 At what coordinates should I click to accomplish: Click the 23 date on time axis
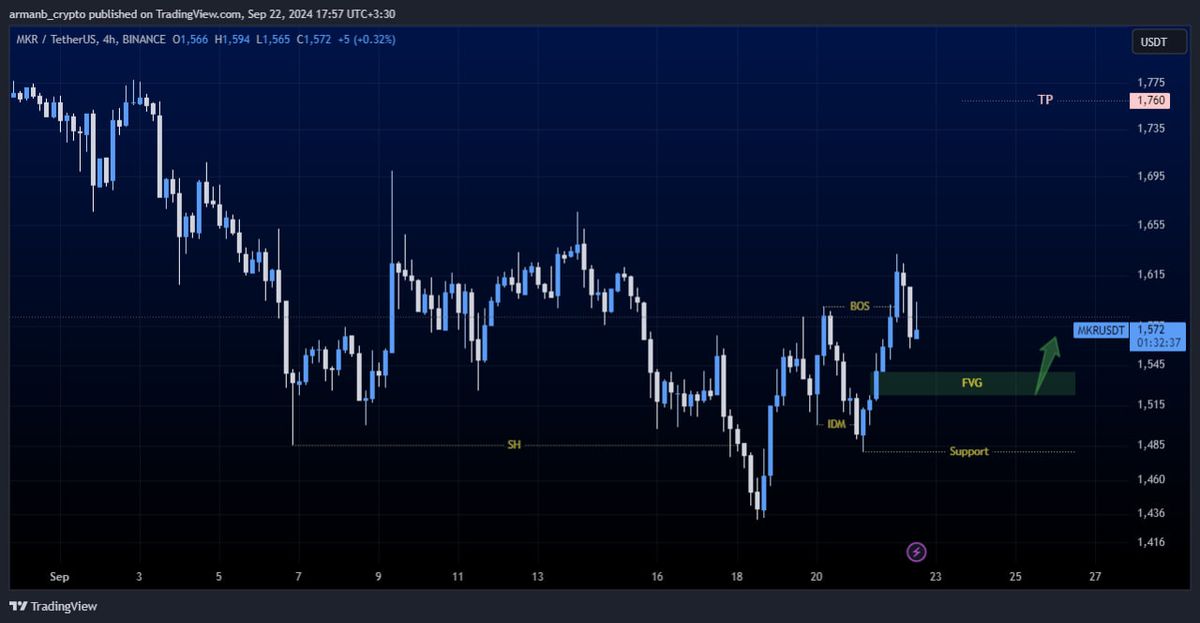(x=934, y=577)
